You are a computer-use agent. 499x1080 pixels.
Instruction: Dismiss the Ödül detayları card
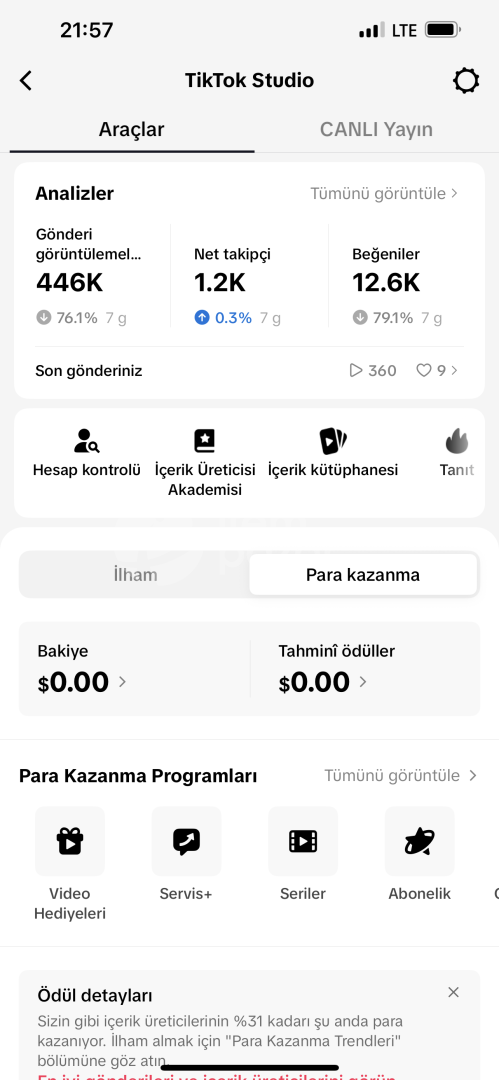(453, 992)
